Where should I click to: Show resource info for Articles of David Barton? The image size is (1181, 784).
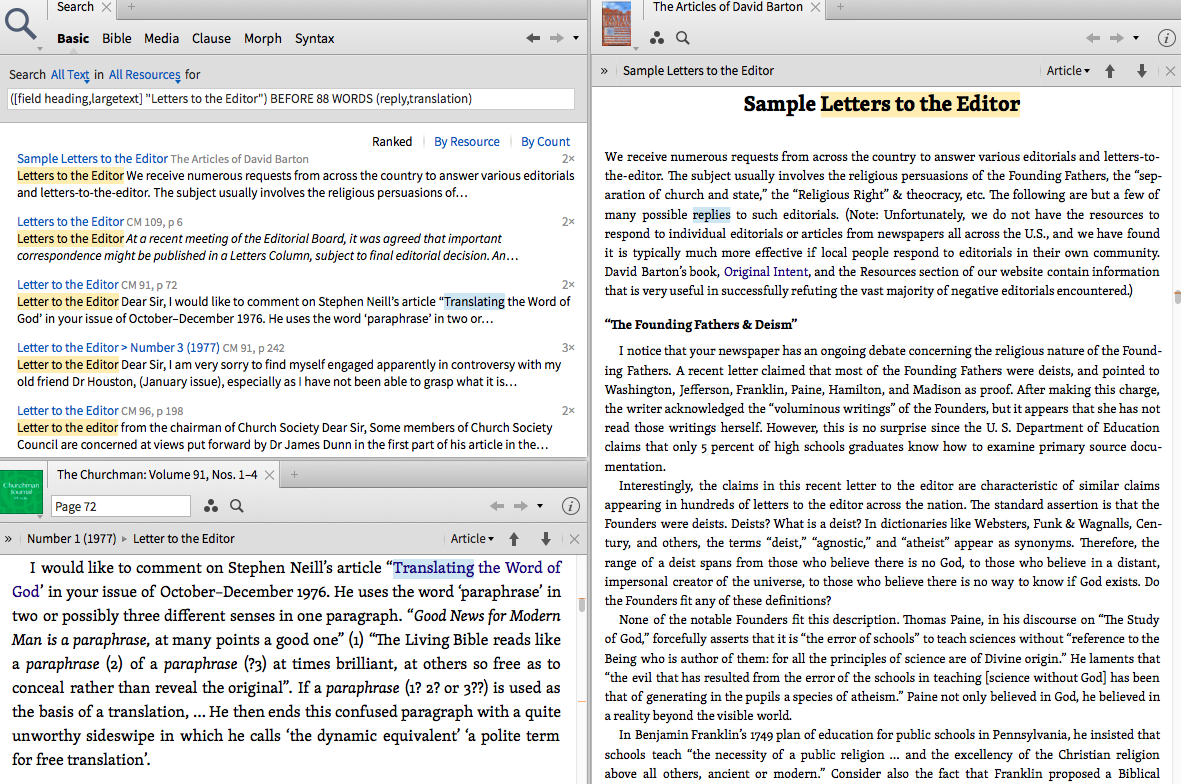1167,38
